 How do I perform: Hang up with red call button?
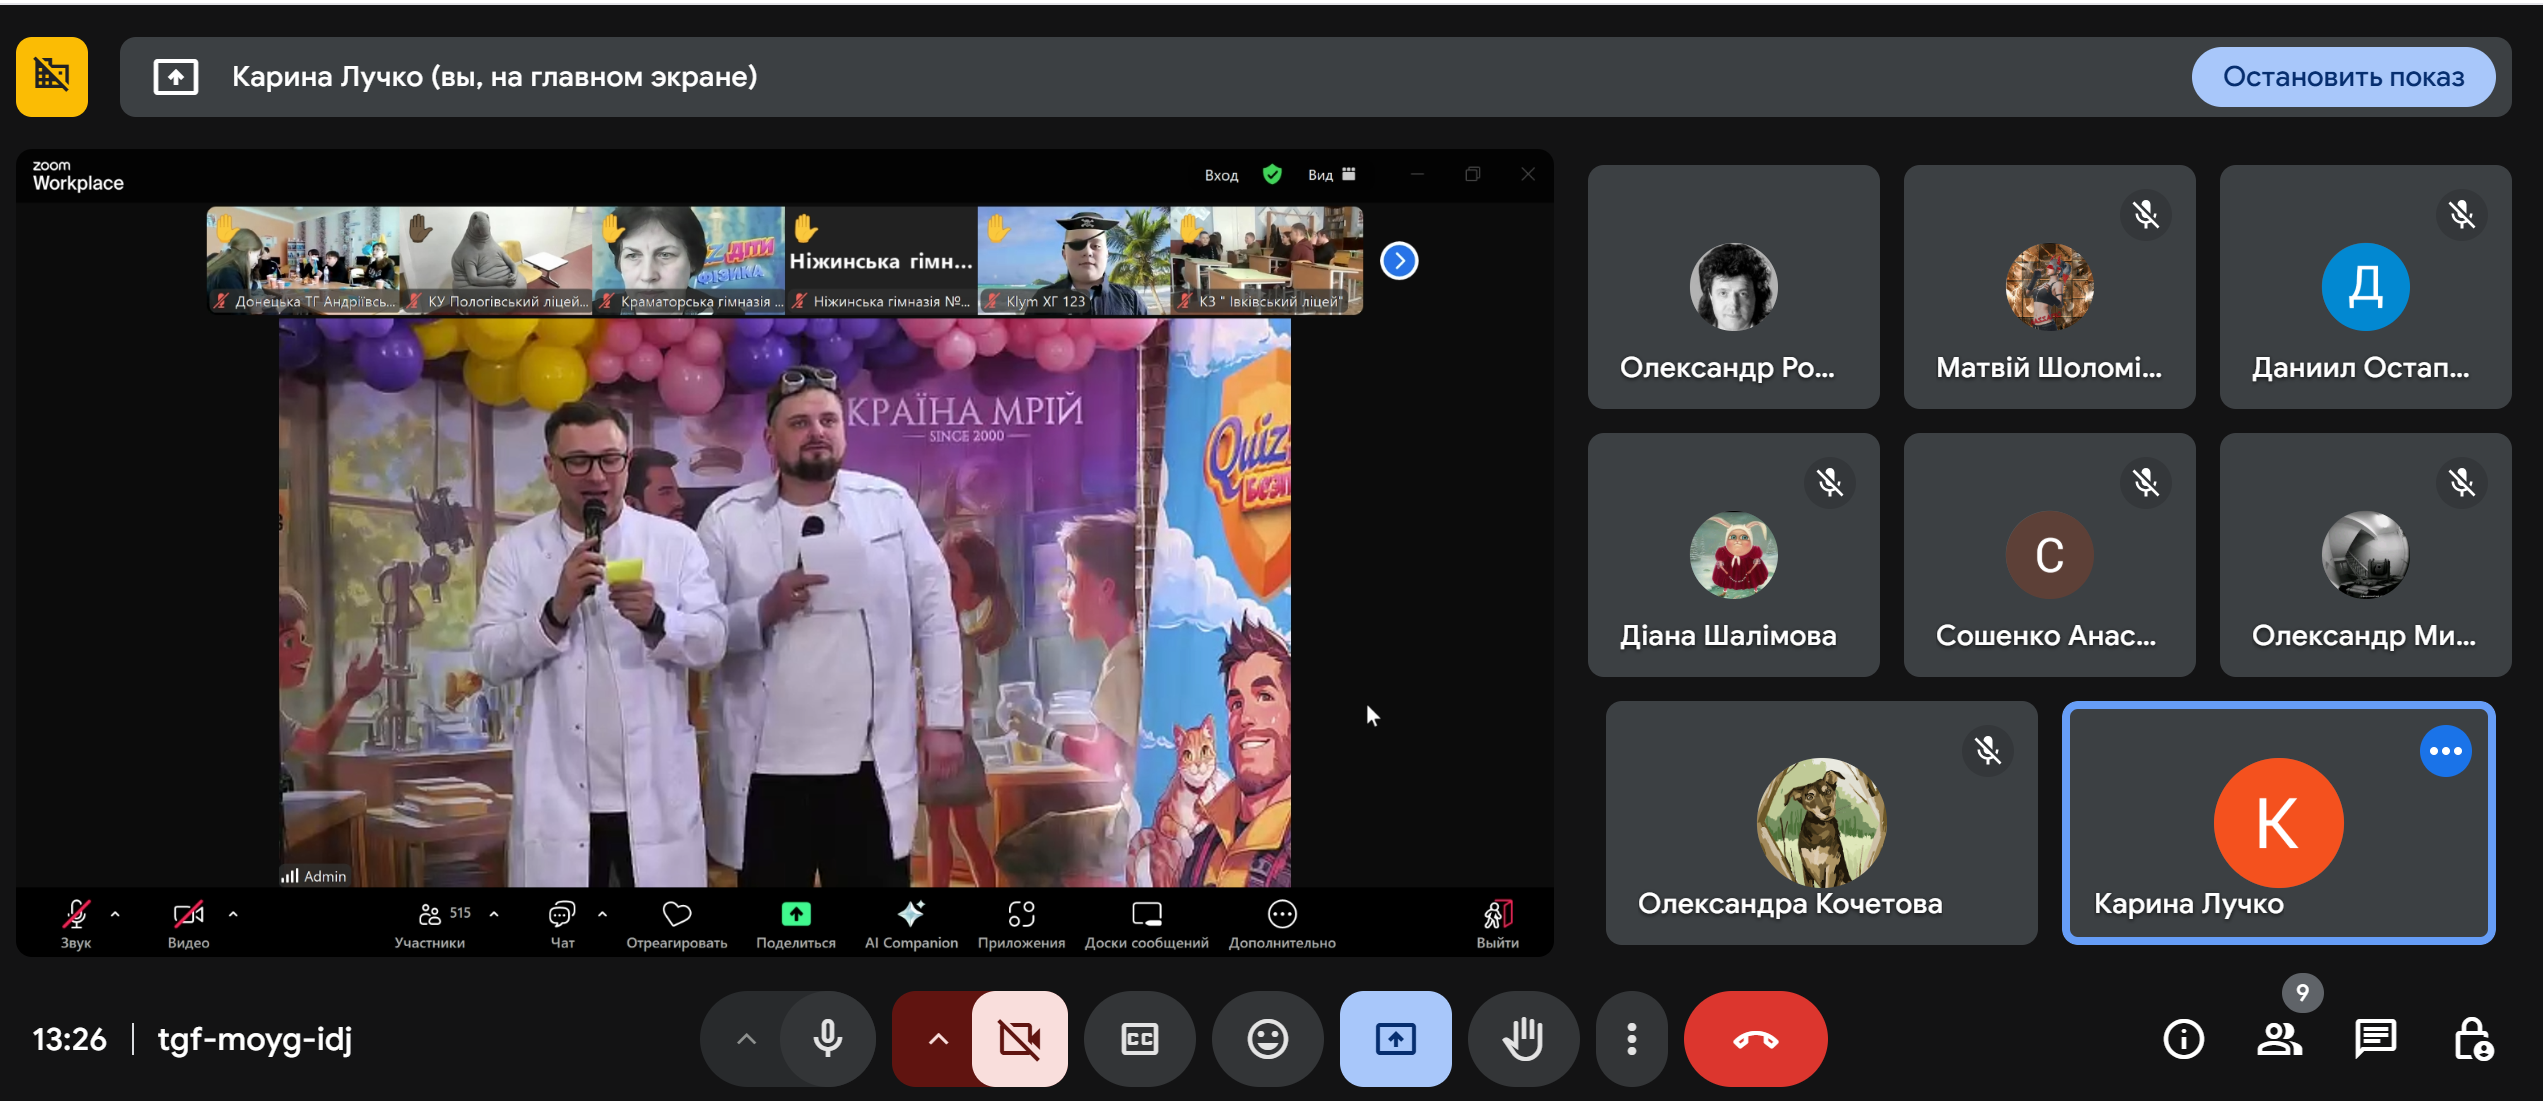[1755, 1039]
